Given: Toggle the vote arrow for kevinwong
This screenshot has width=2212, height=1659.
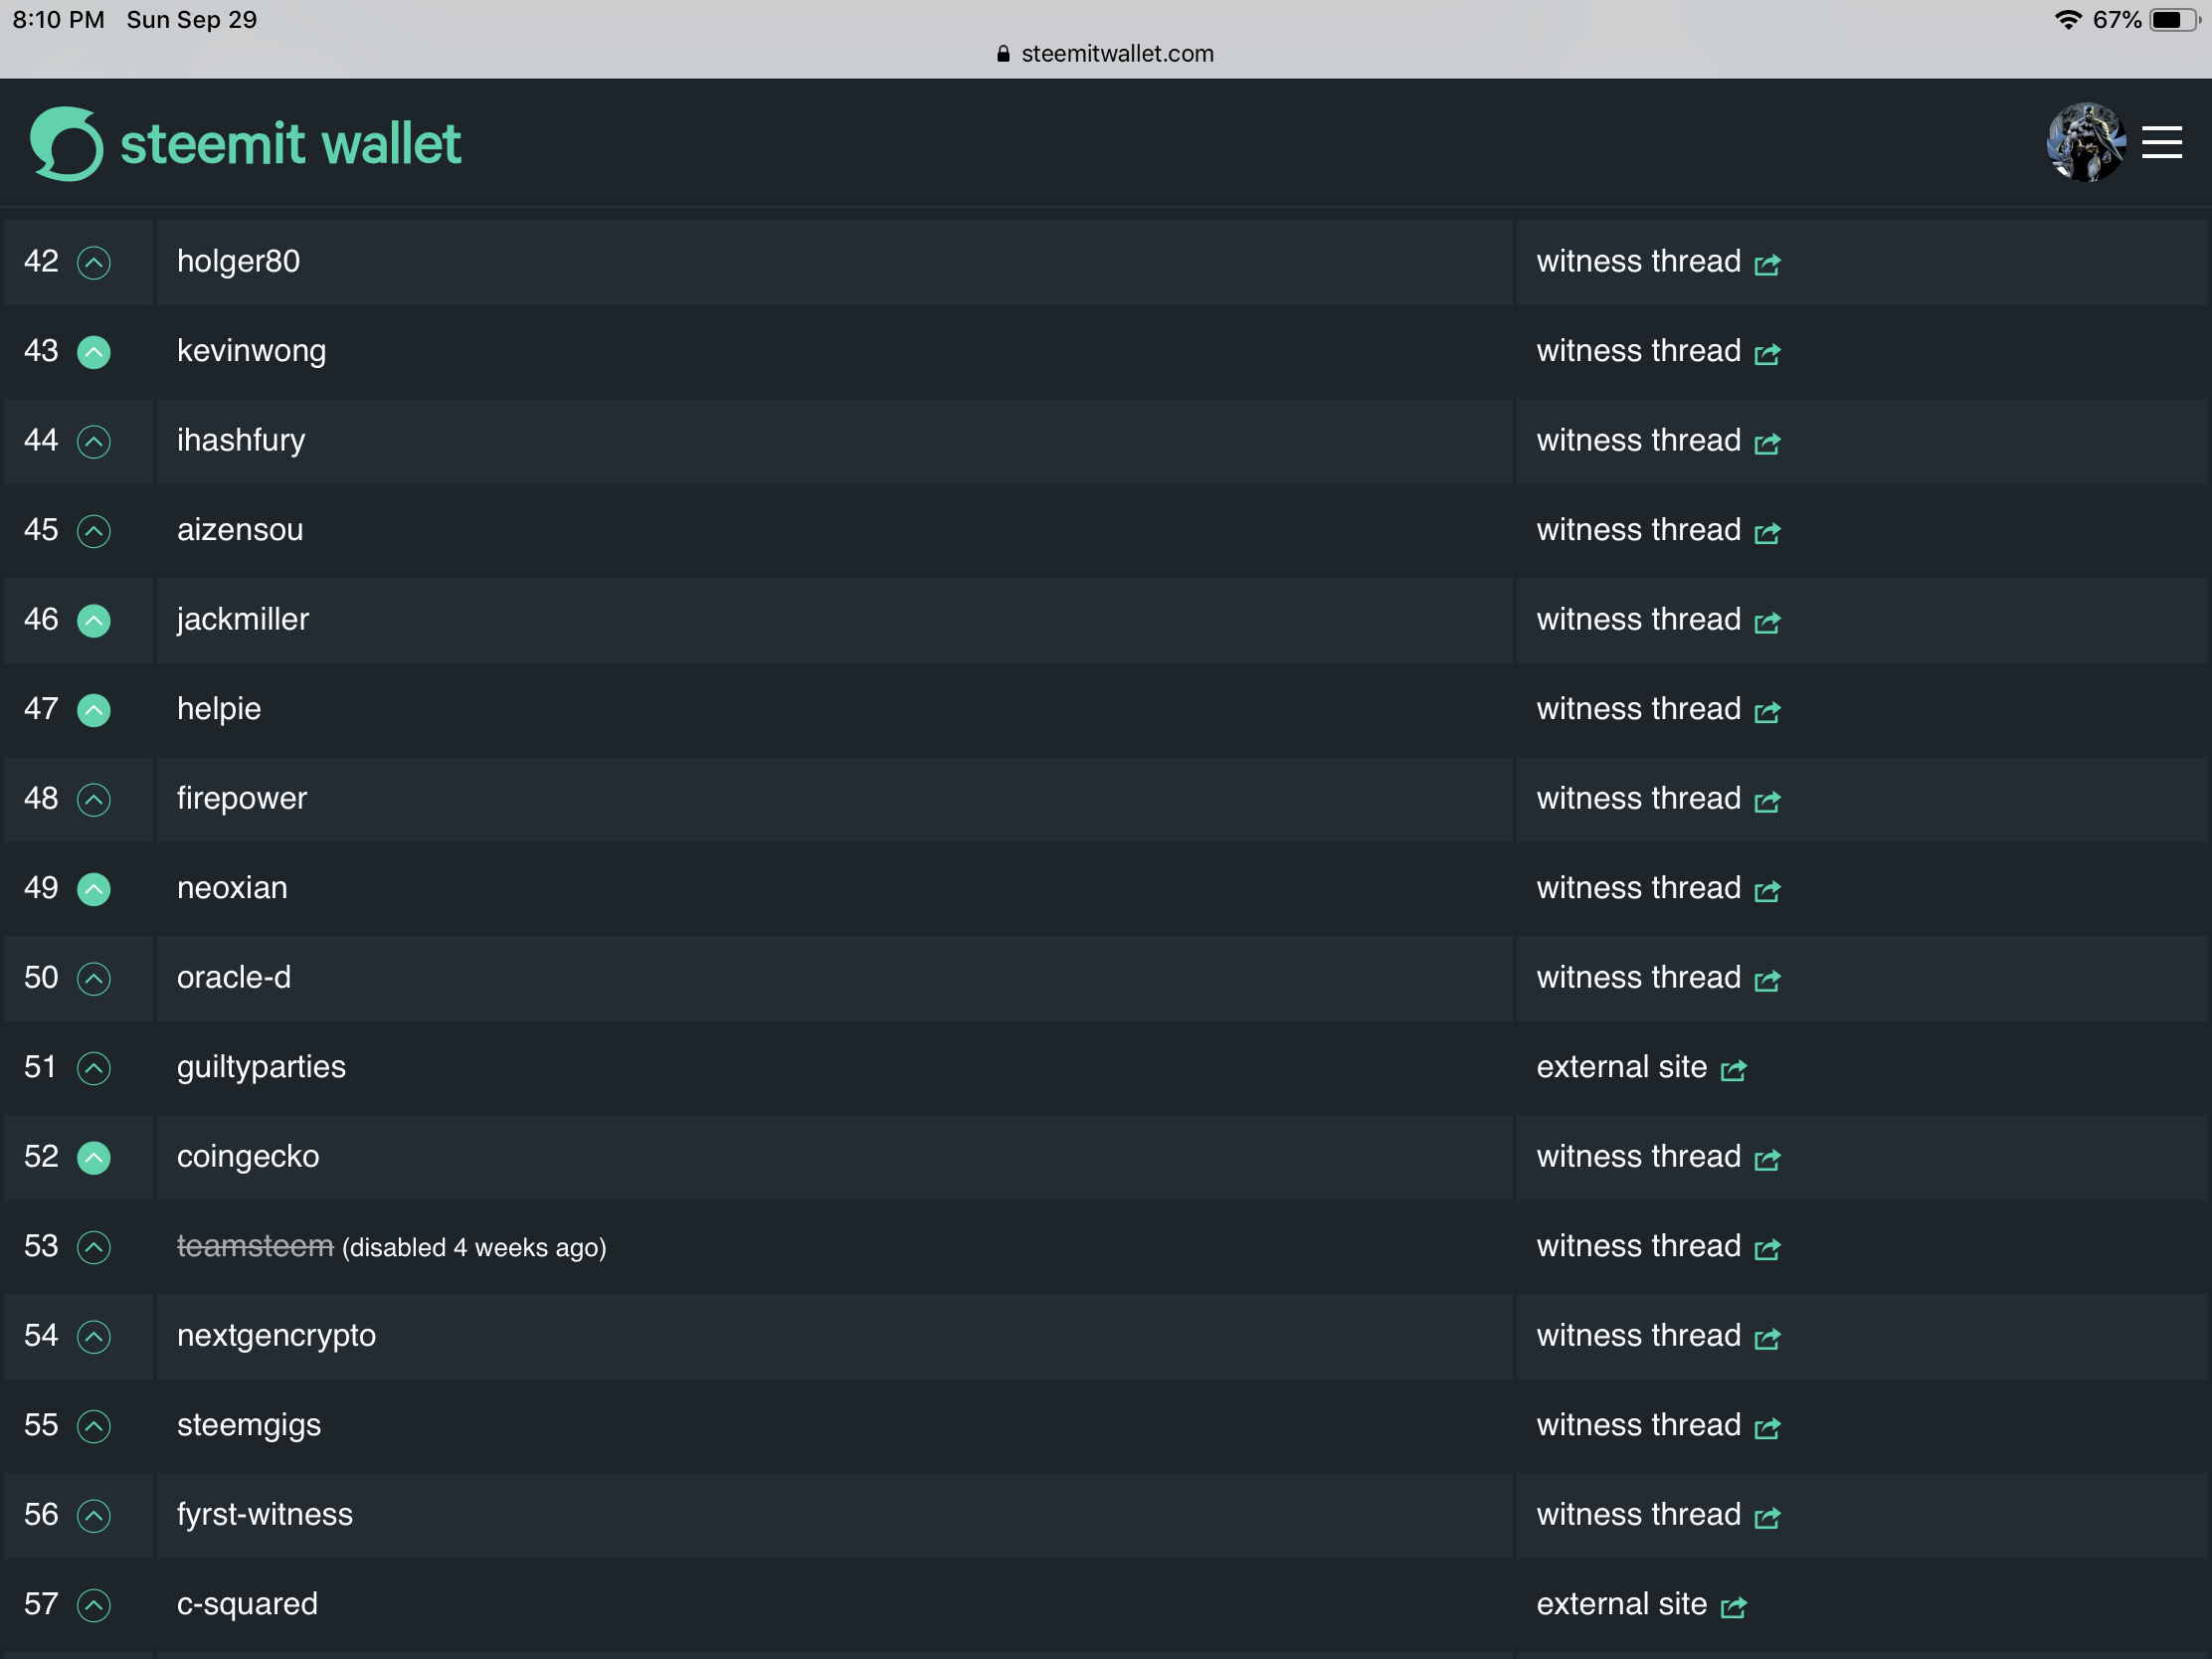Looking at the screenshot, I should (x=94, y=352).
